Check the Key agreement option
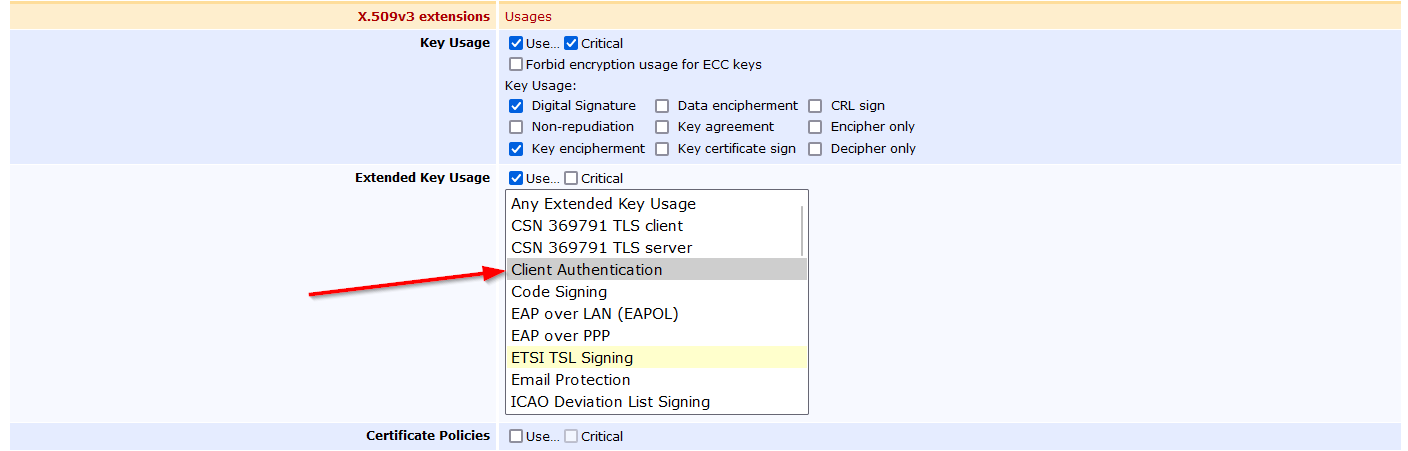 [x=662, y=127]
